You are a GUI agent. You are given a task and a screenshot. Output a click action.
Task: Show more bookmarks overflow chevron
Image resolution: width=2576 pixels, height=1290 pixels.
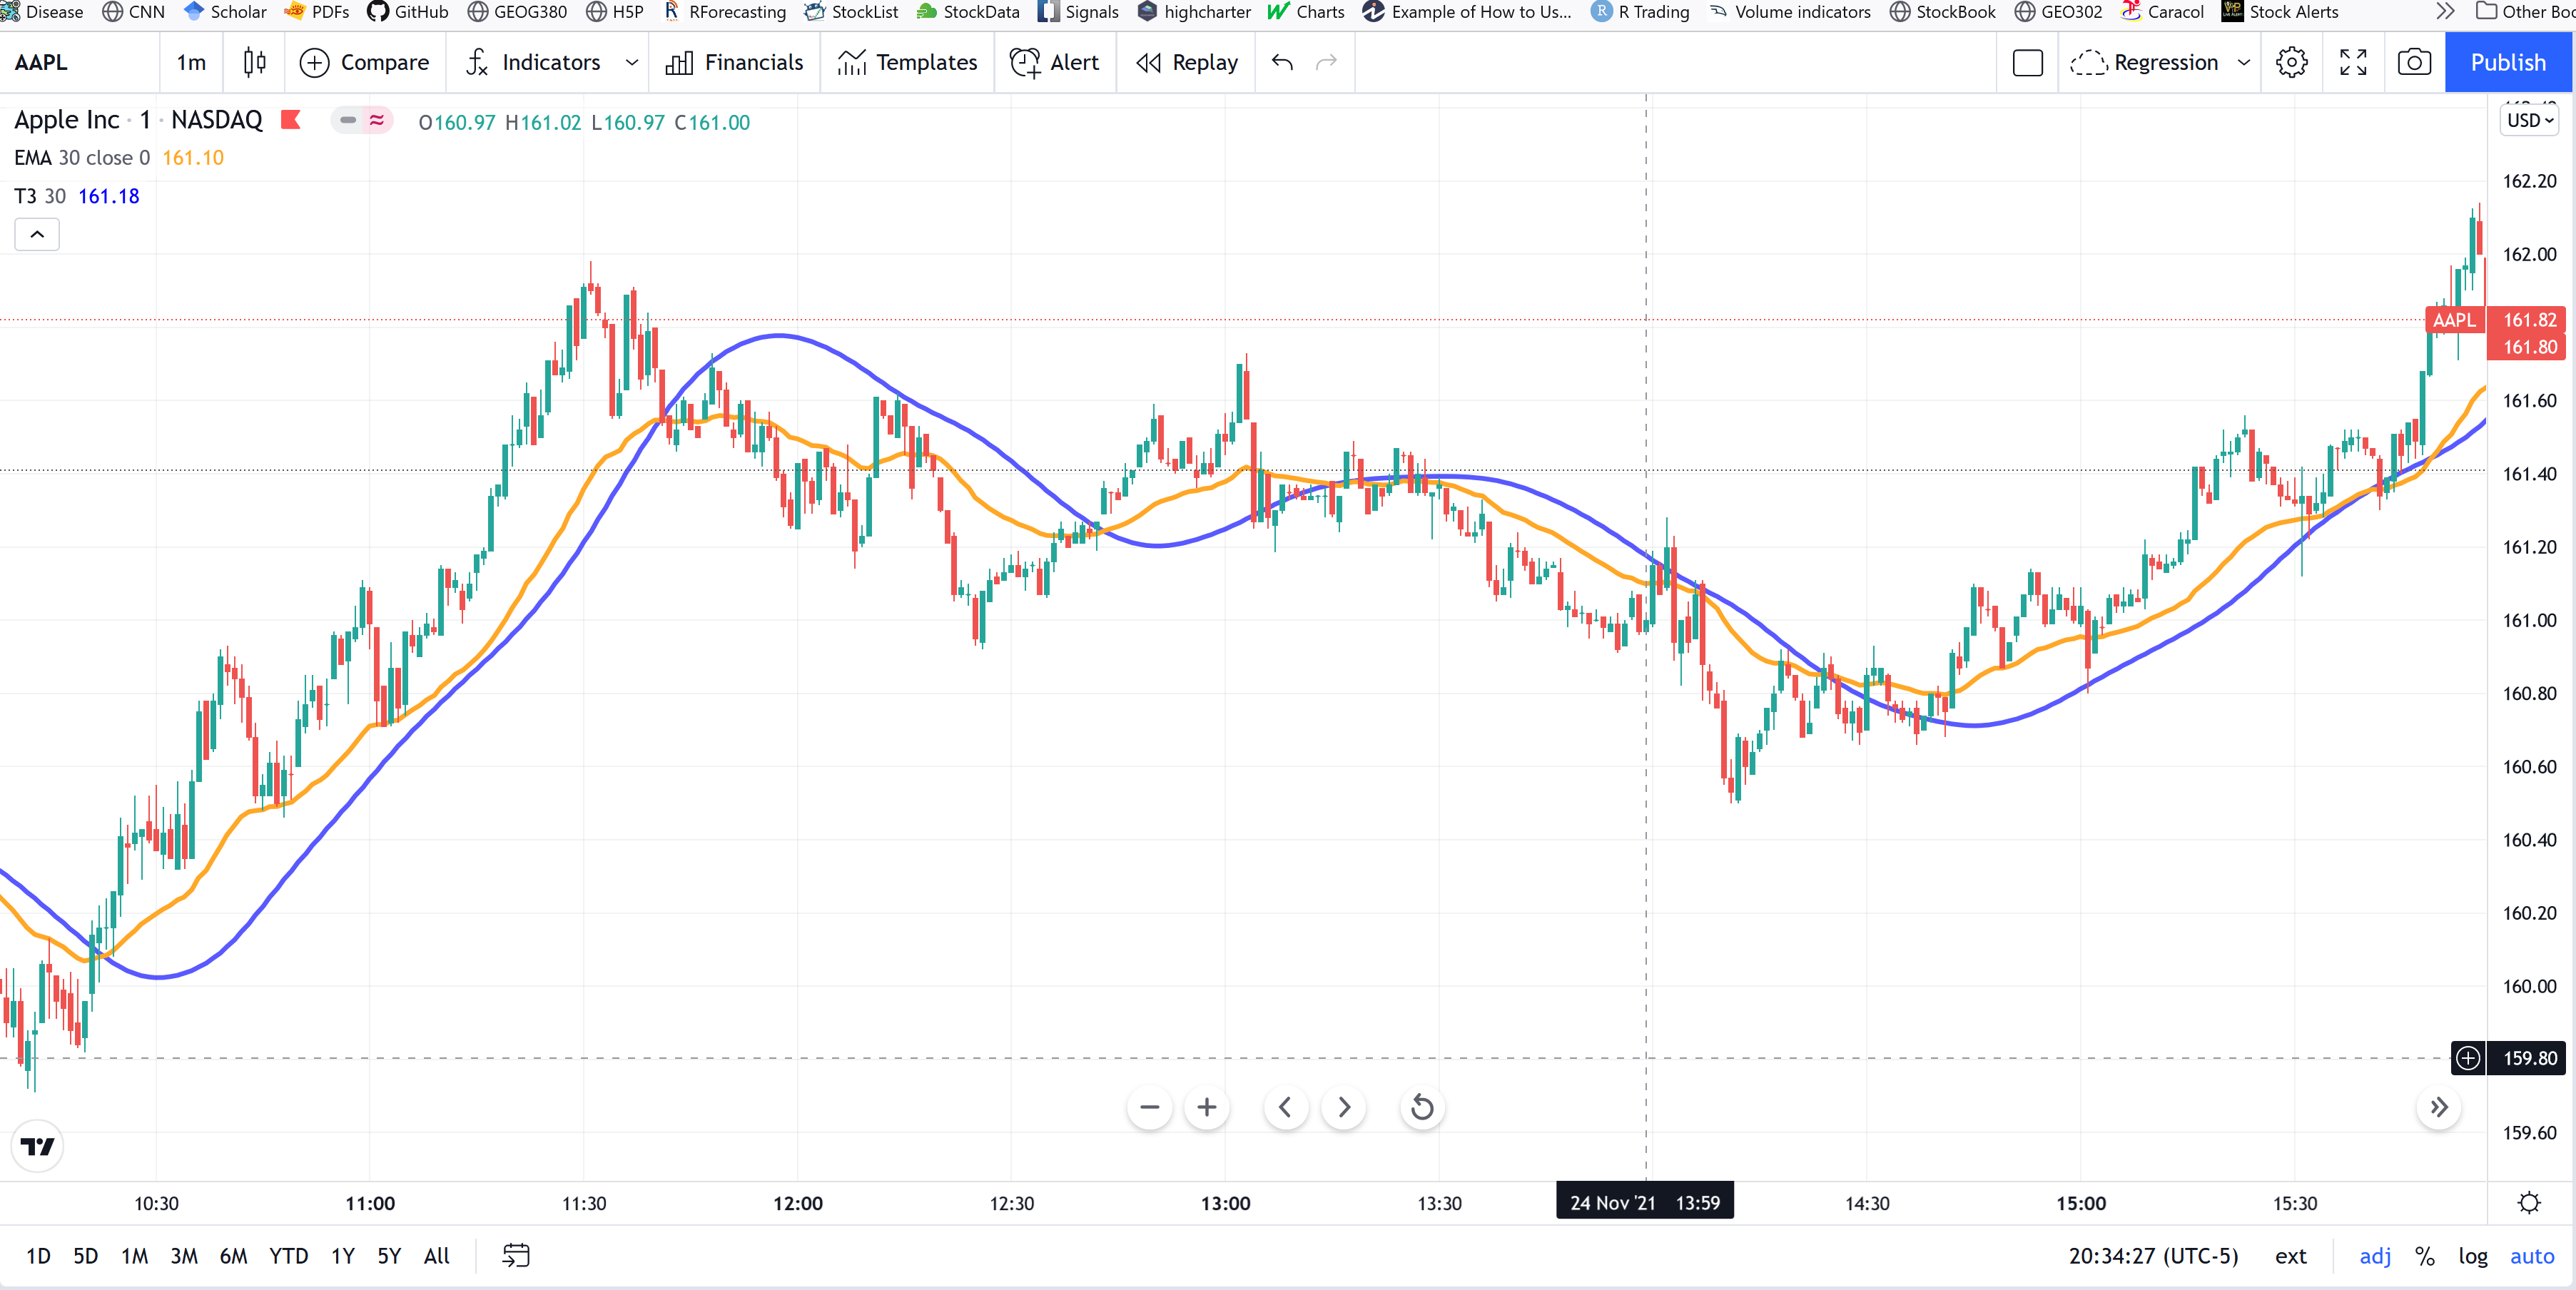pos(2445,12)
